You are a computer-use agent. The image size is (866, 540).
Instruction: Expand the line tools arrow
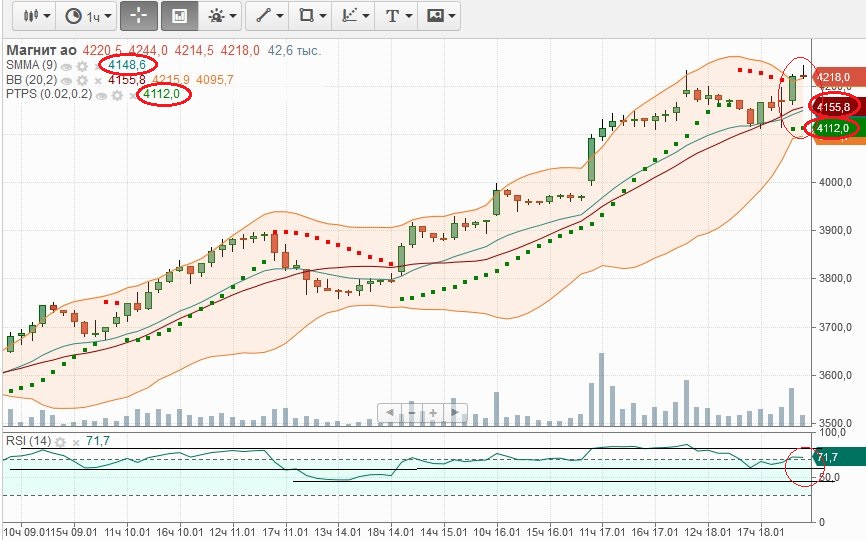tap(280, 16)
